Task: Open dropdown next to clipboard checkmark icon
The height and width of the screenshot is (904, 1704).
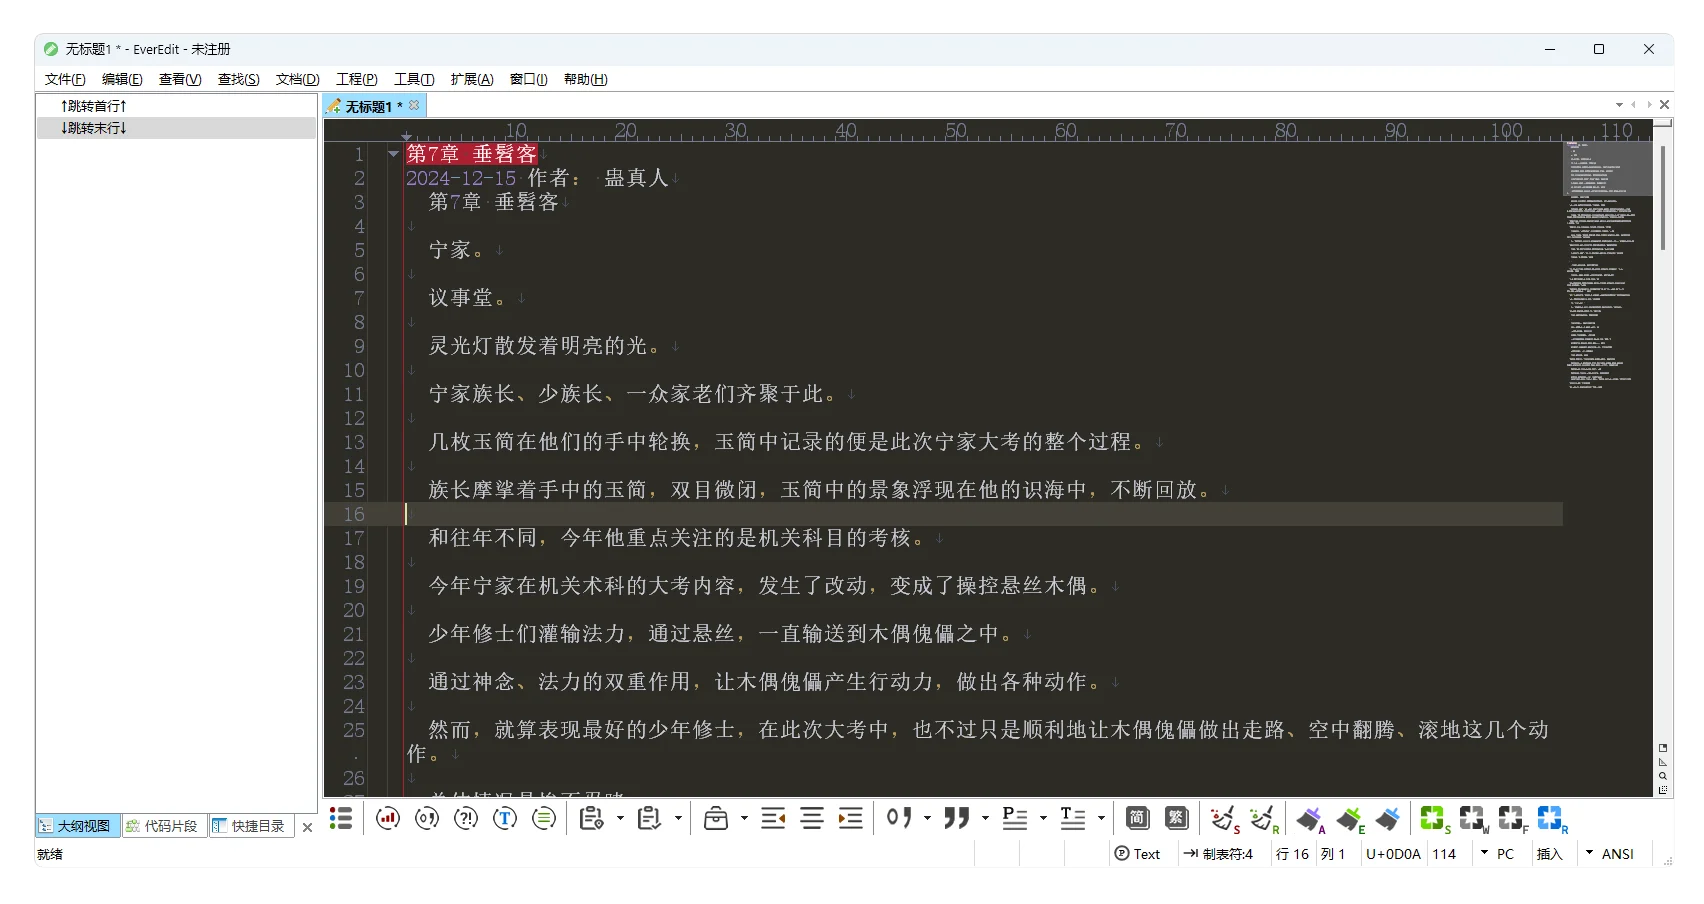Action: tap(678, 819)
